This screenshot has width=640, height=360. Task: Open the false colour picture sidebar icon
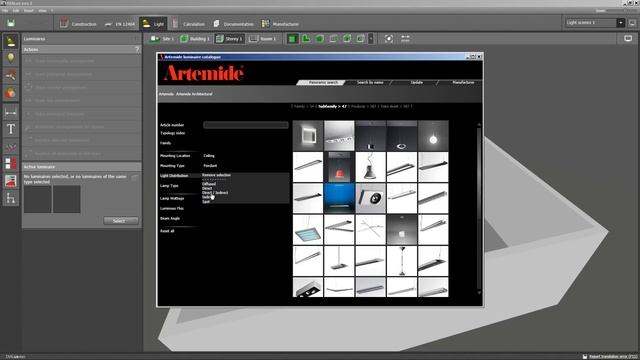tap(11, 181)
